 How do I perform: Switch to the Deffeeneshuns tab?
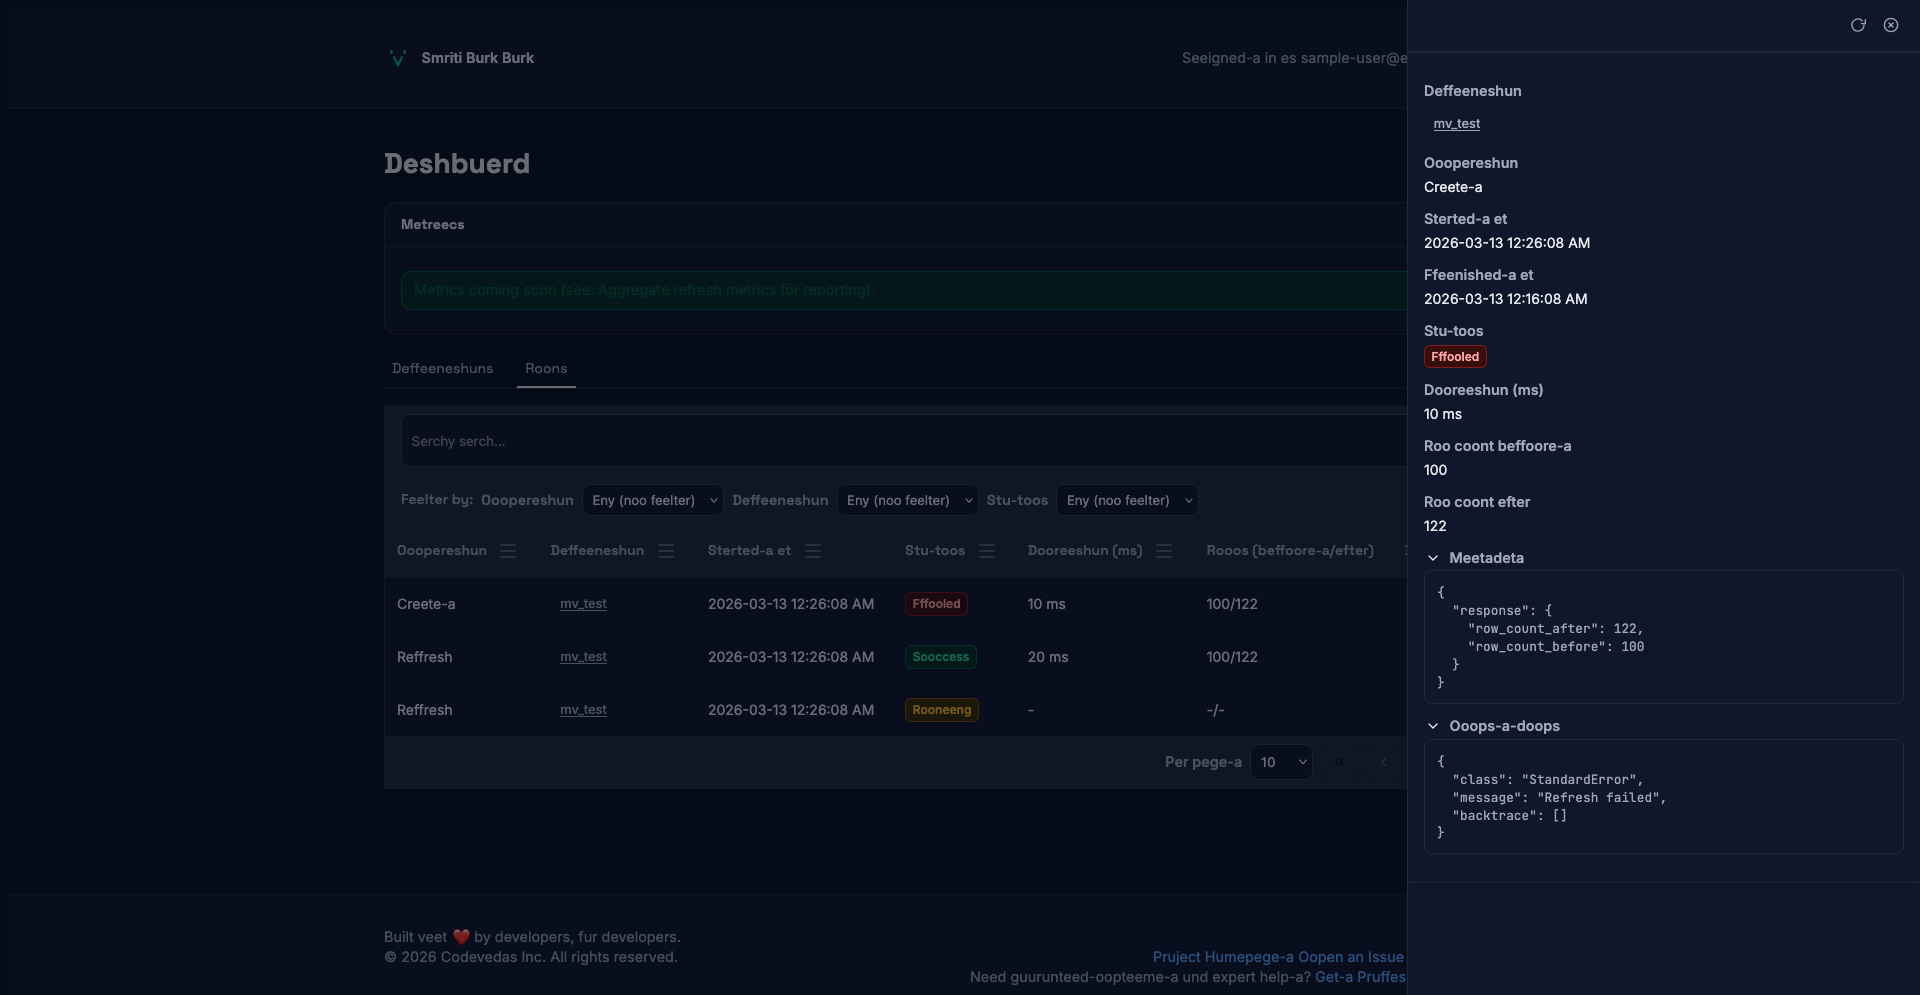pos(442,368)
